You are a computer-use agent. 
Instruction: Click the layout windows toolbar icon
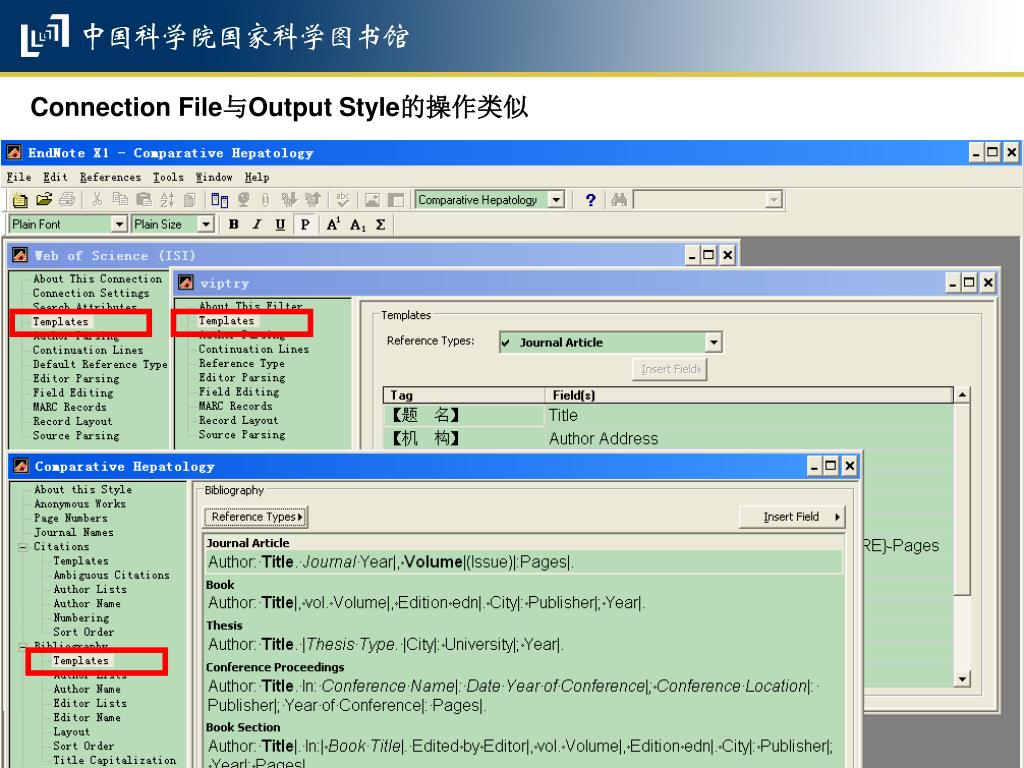tap(220, 199)
